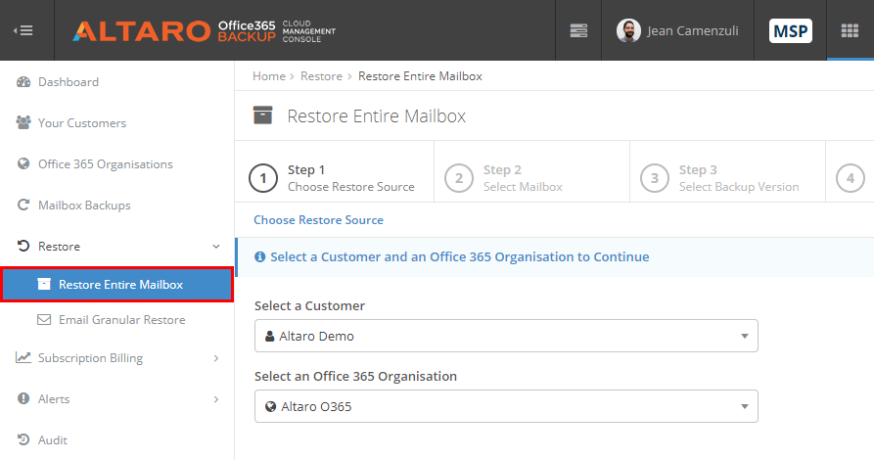Viewport: 874px width, 460px height.
Task: Switch to Step 2 Select Mailbox
Action: pos(531,178)
